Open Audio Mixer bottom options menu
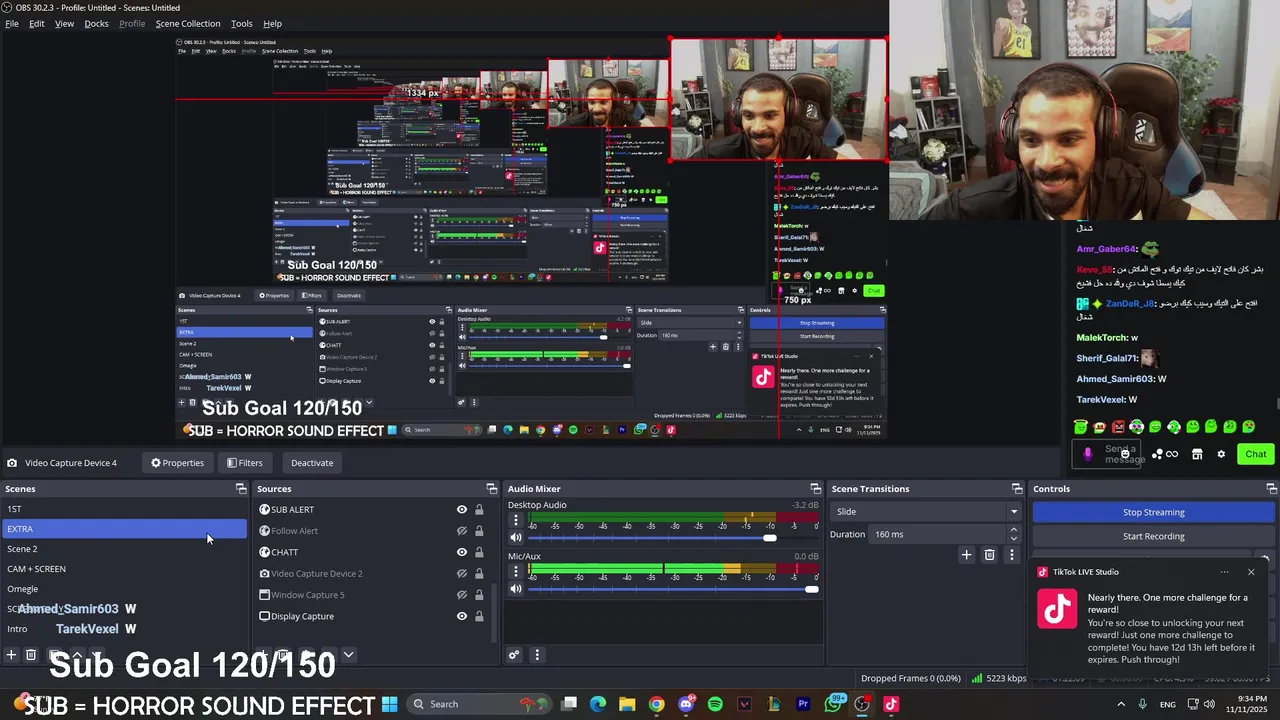 (x=537, y=655)
